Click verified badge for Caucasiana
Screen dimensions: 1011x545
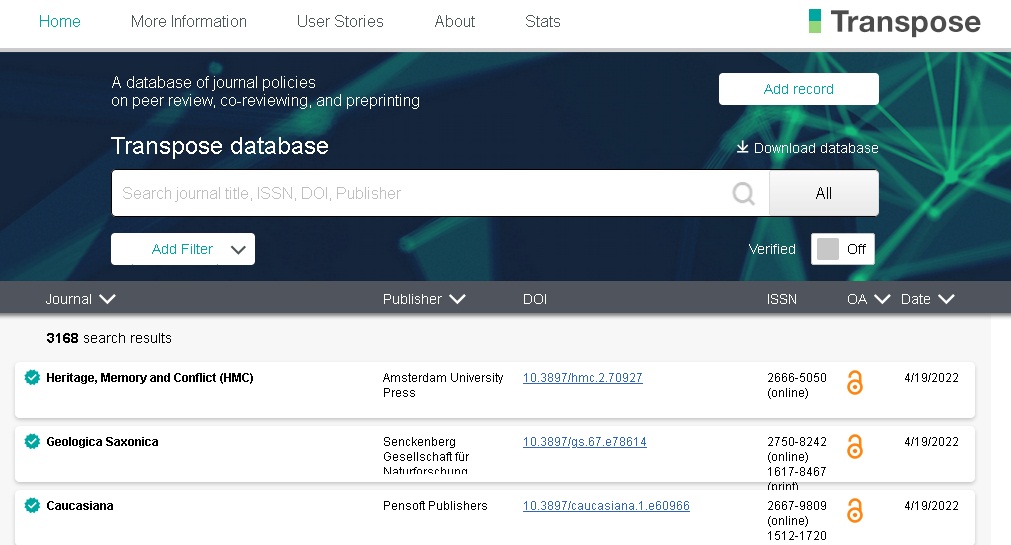32,505
